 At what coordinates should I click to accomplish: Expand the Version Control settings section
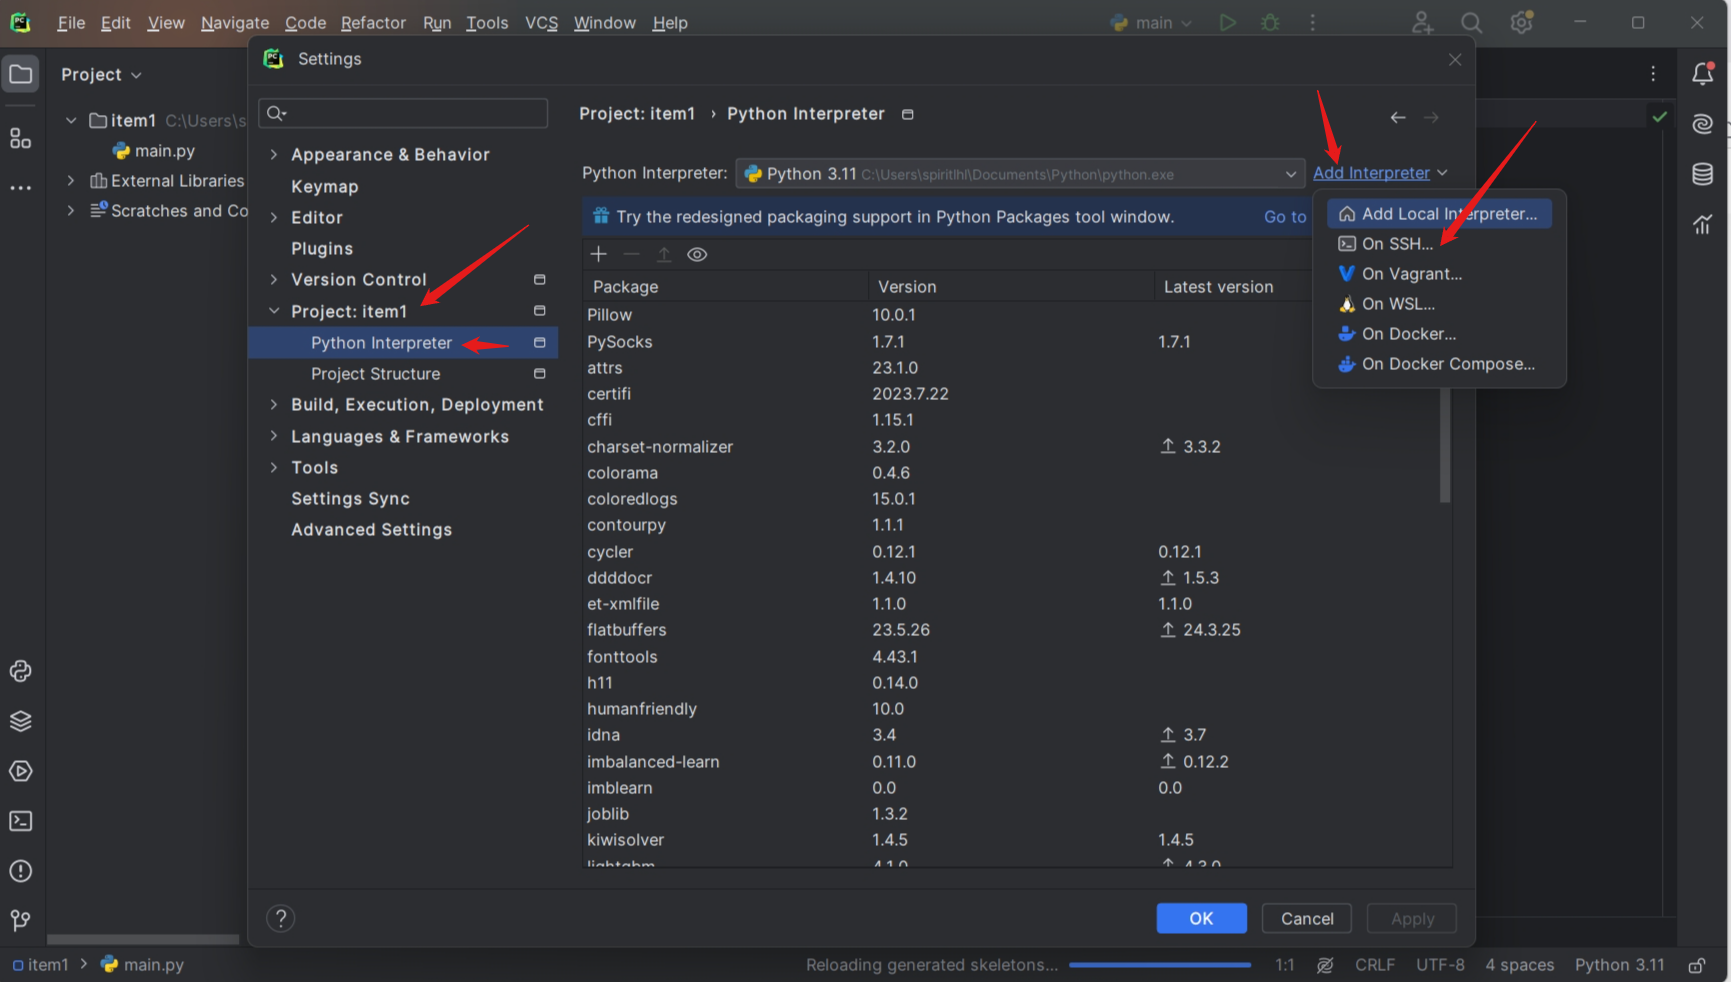point(274,279)
